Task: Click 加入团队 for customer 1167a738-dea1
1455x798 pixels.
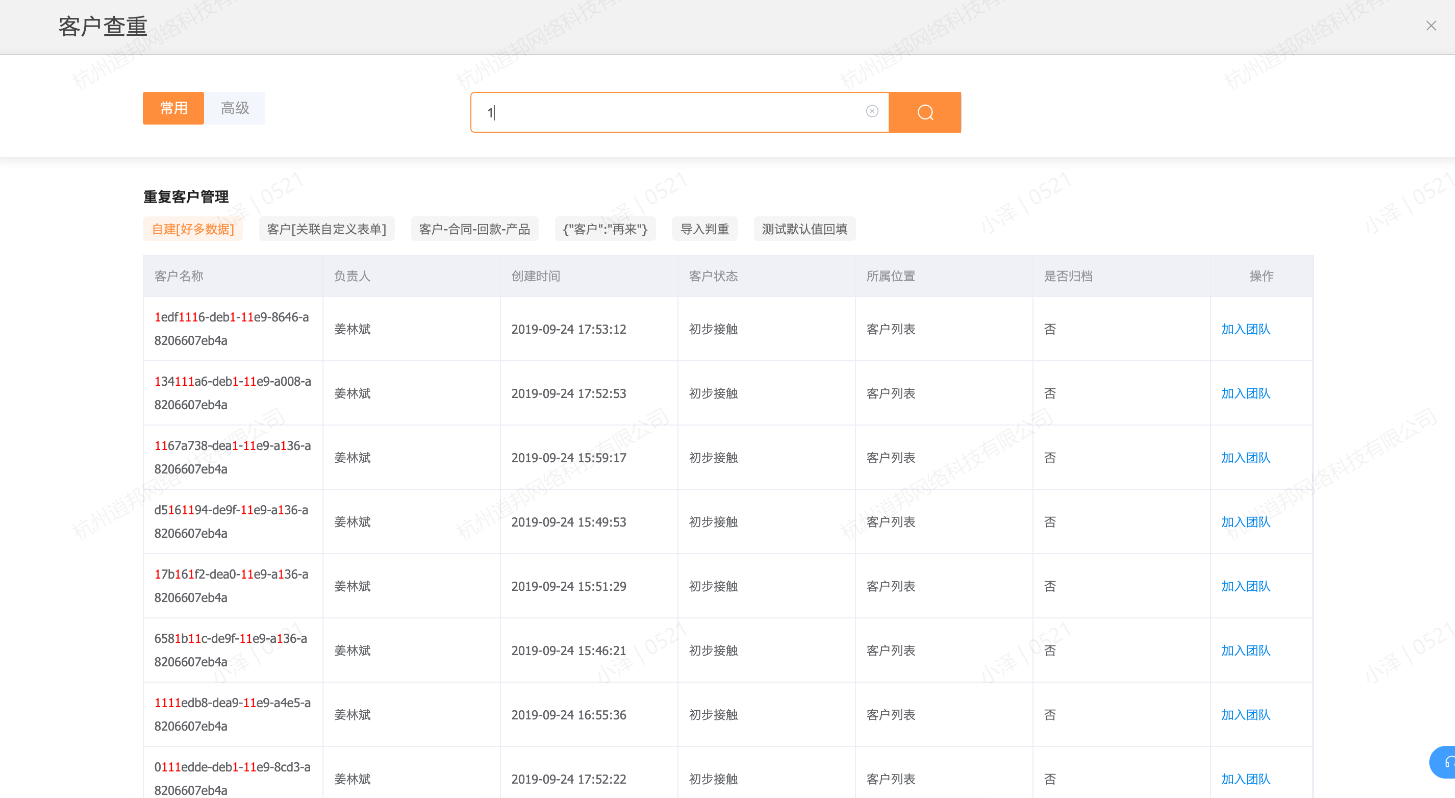Action: tap(1246, 457)
